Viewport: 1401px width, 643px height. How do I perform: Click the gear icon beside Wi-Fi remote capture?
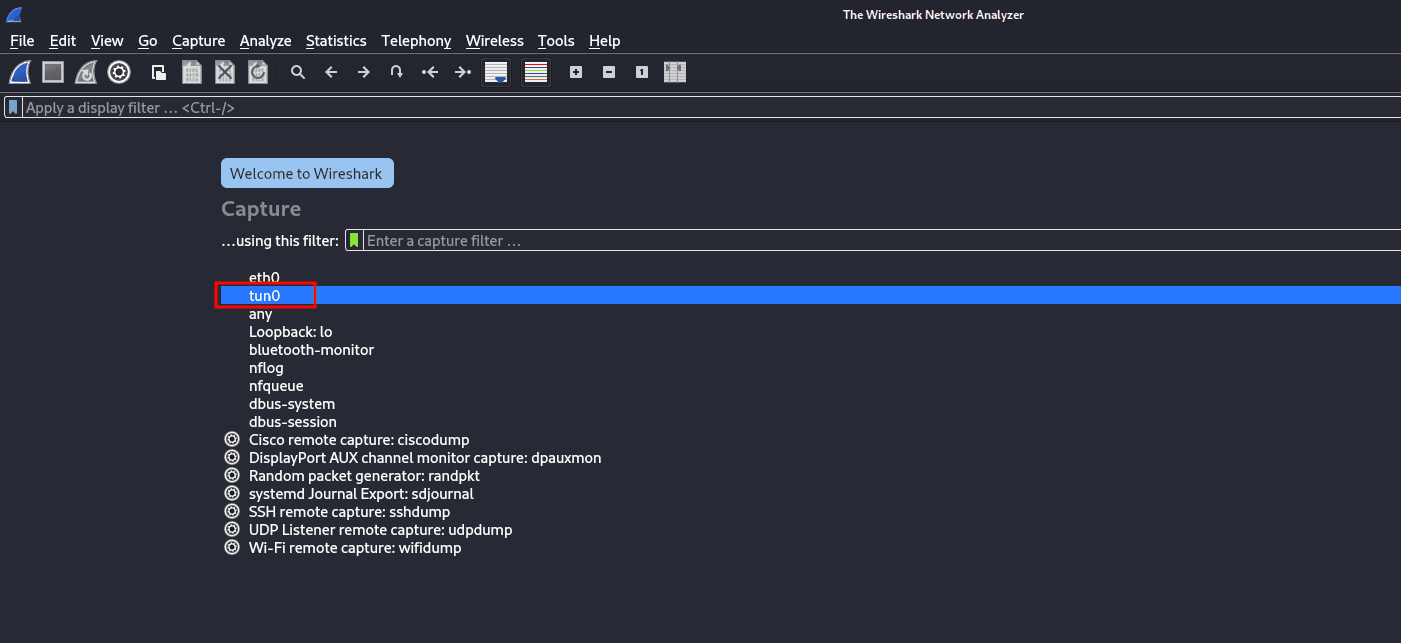pos(232,548)
